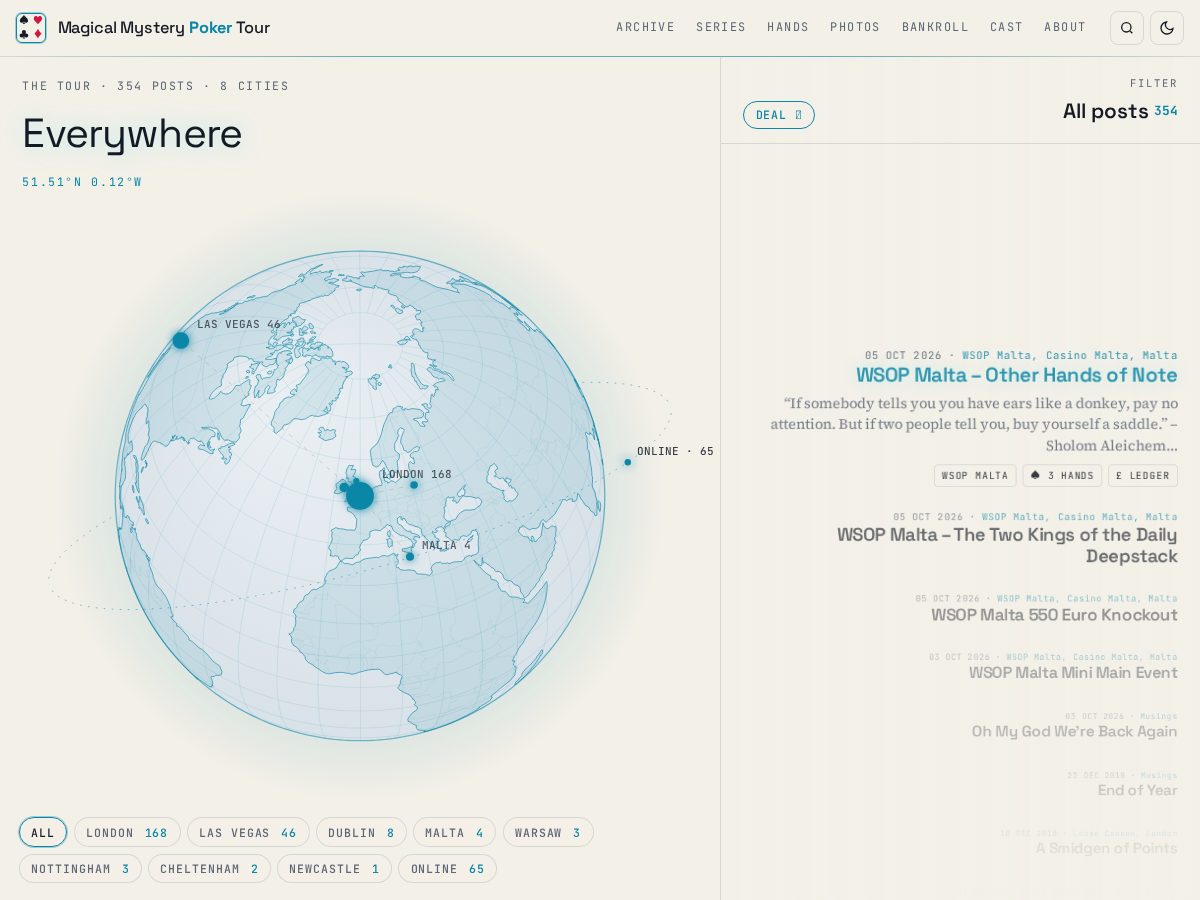Screen dimensions: 1200x900
Task: Click the Malta marker dot on the globe
Action: [x=410, y=556]
